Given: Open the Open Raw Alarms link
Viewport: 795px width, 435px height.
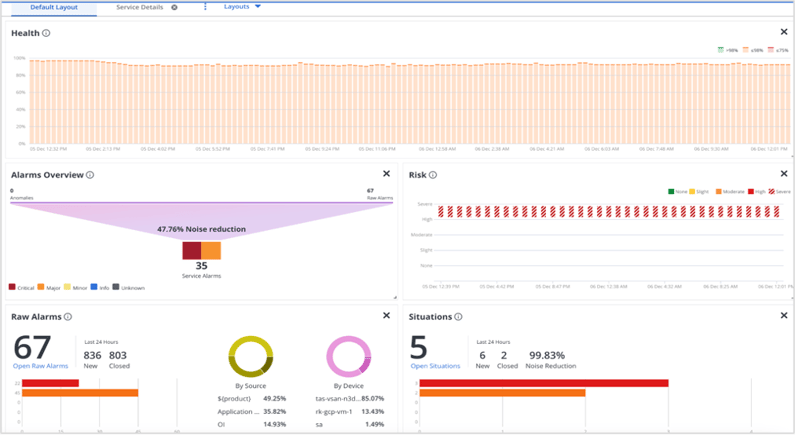Looking at the screenshot, I should coord(40,366).
